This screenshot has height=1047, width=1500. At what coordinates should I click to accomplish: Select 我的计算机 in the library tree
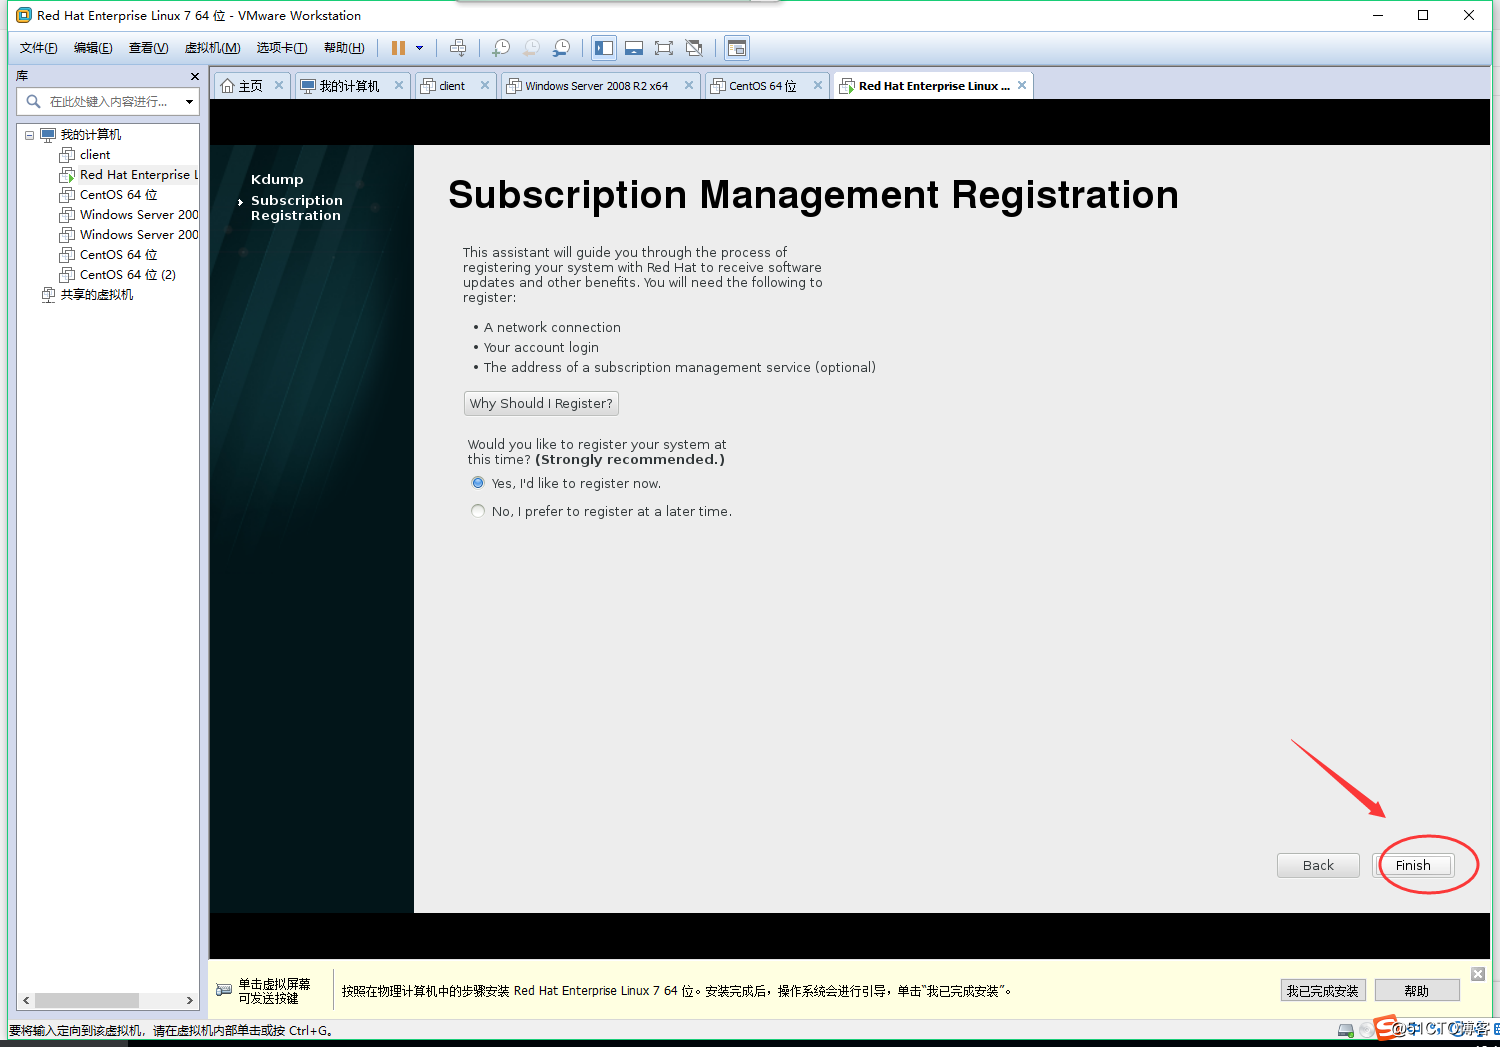pos(90,135)
